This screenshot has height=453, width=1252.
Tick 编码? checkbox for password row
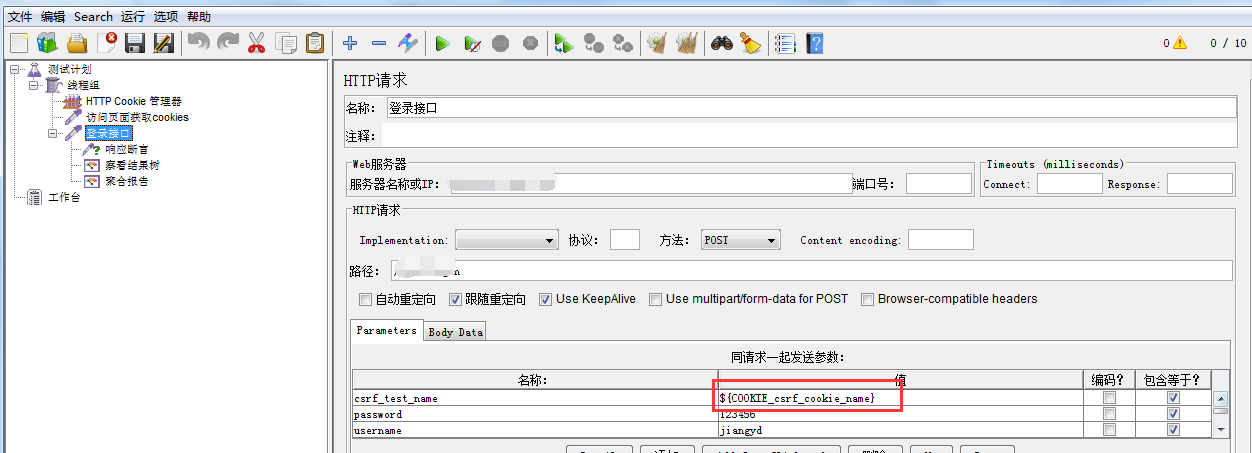click(x=1109, y=414)
